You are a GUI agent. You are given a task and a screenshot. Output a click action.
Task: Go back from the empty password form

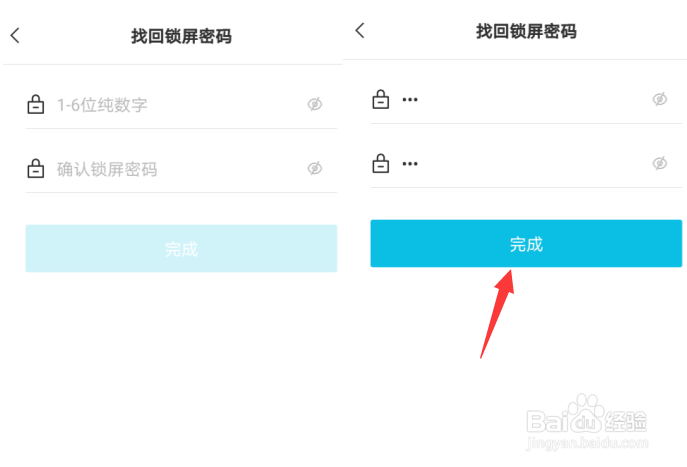click(x=15, y=35)
